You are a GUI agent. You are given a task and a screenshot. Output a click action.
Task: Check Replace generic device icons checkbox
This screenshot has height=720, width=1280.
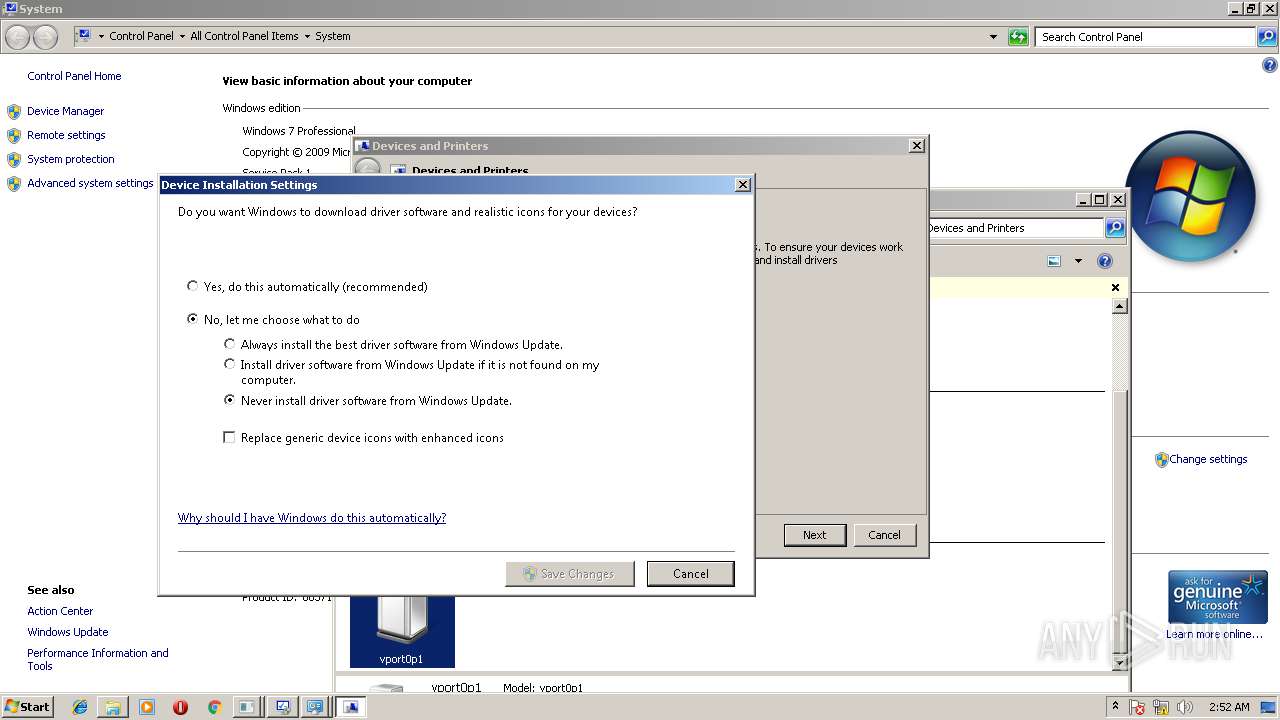pos(230,437)
